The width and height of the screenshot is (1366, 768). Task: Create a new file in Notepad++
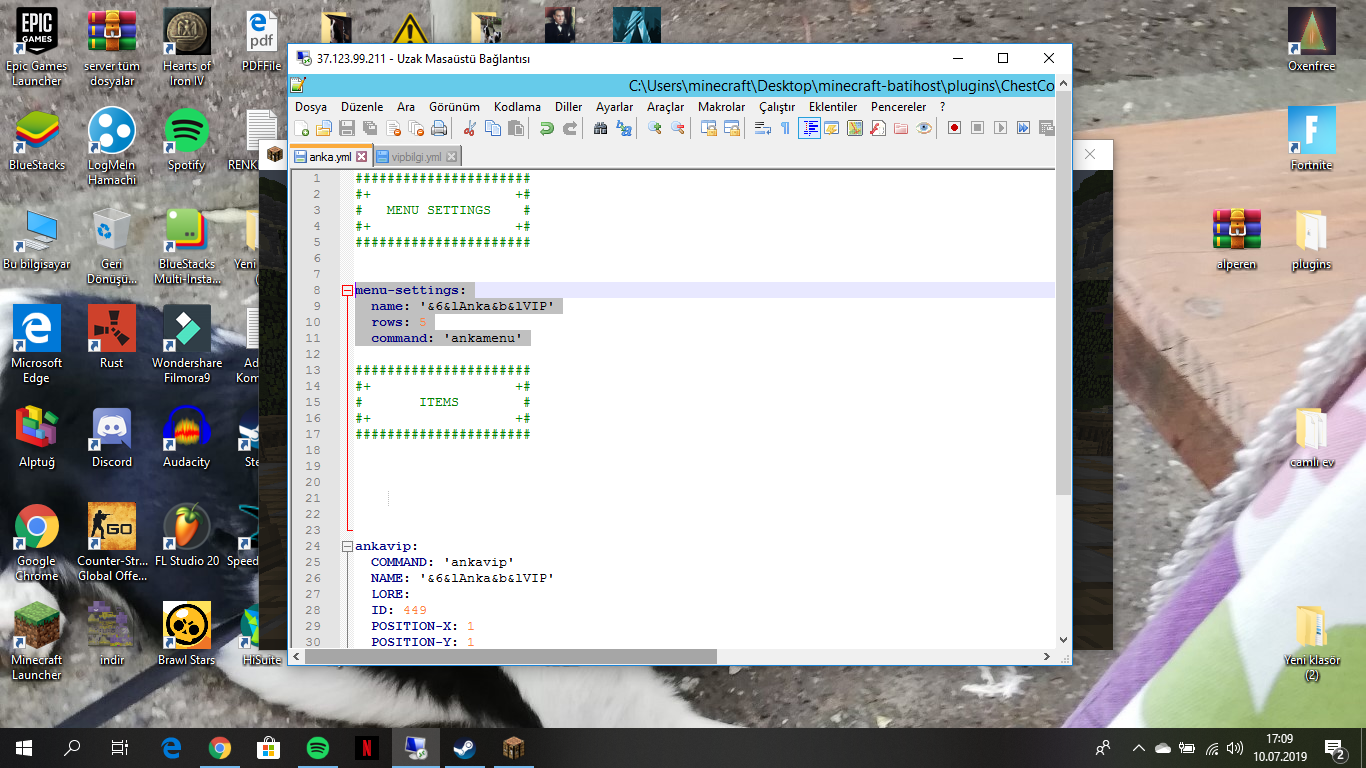point(301,128)
